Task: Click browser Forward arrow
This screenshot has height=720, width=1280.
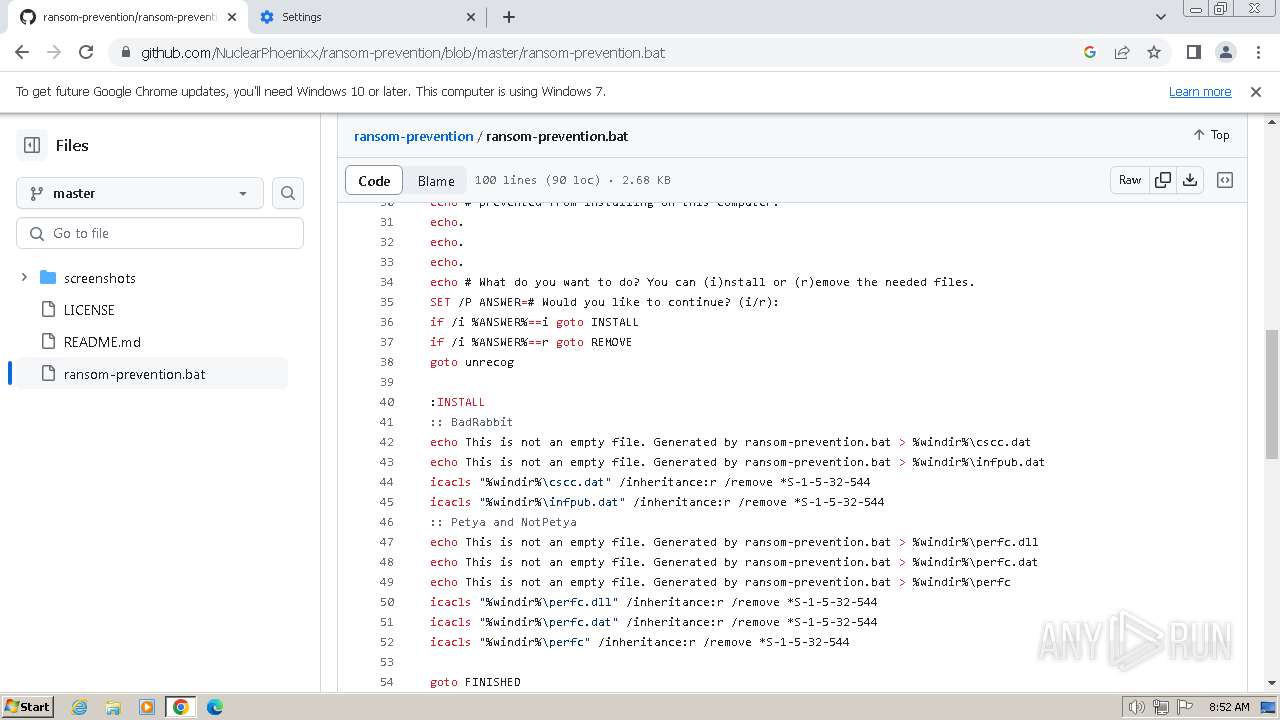Action: tap(54, 52)
